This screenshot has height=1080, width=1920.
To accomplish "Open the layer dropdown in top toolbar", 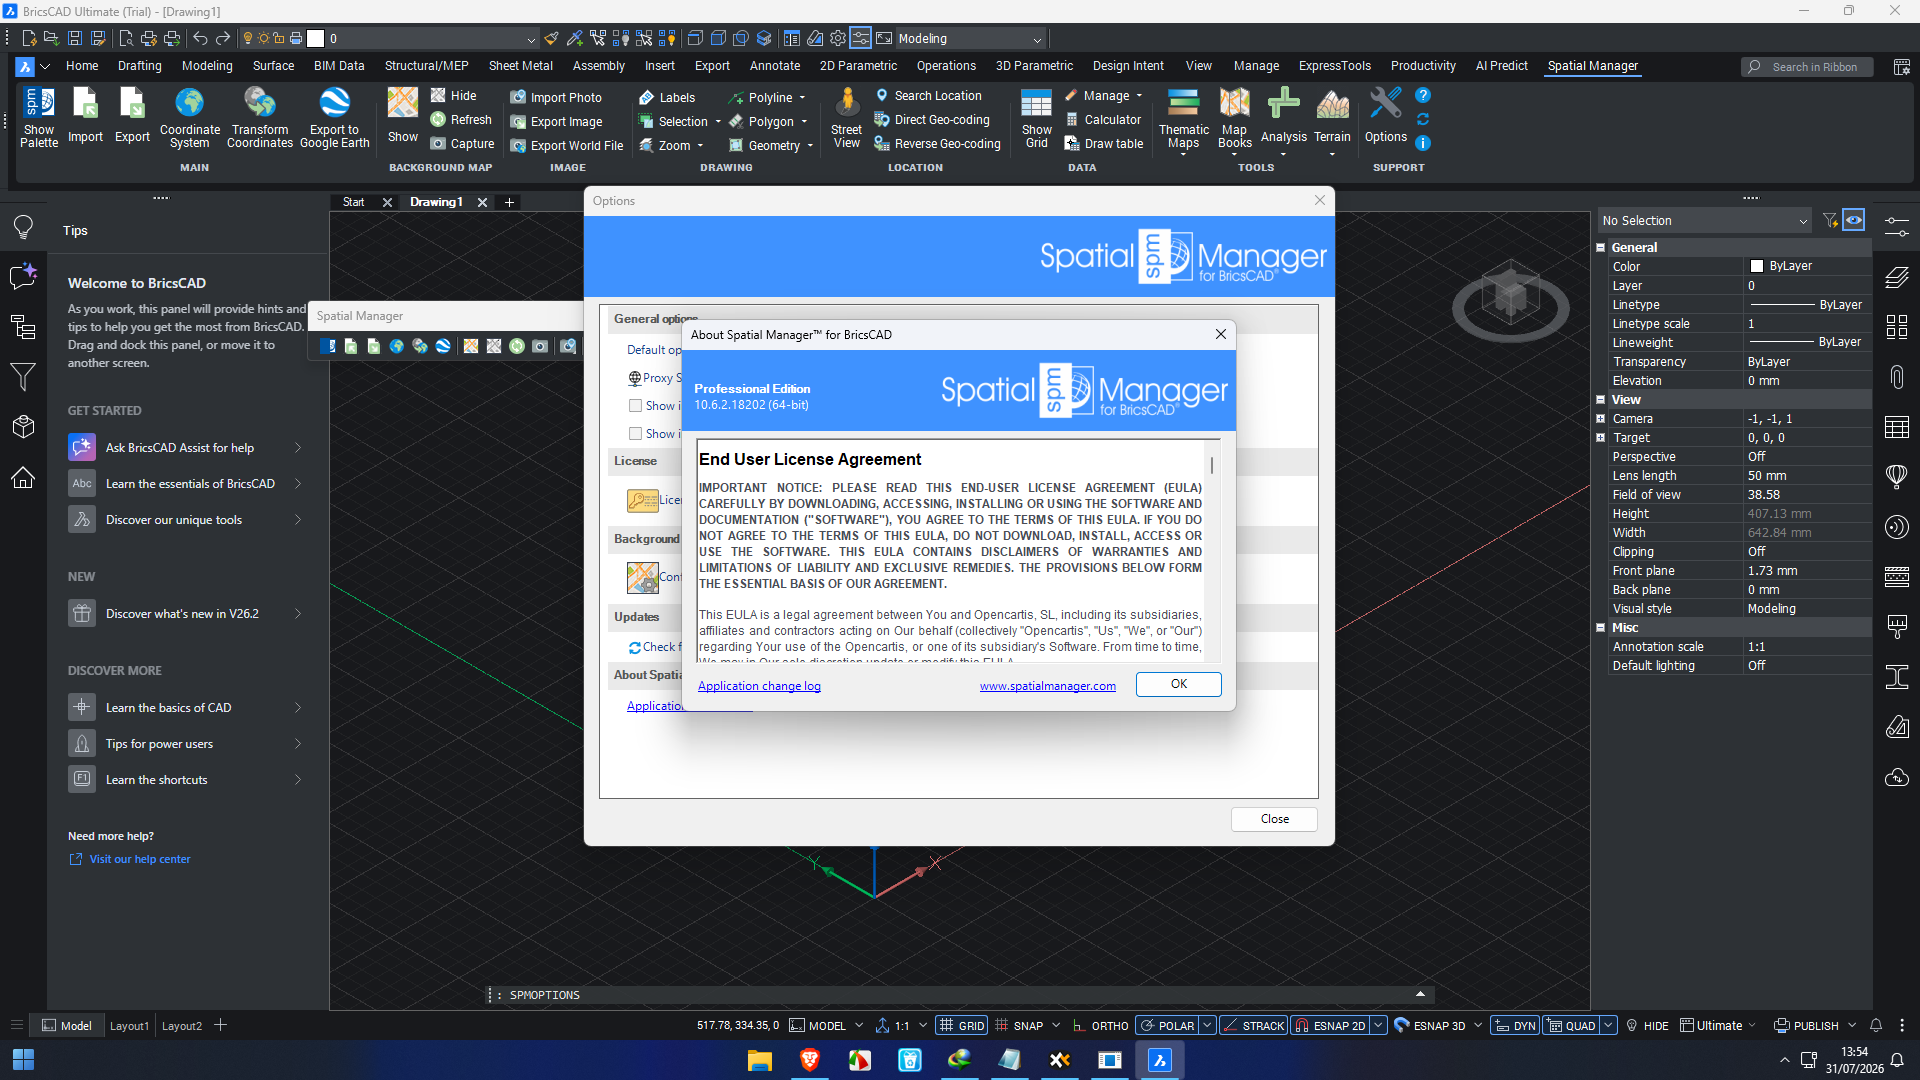I will [x=531, y=39].
